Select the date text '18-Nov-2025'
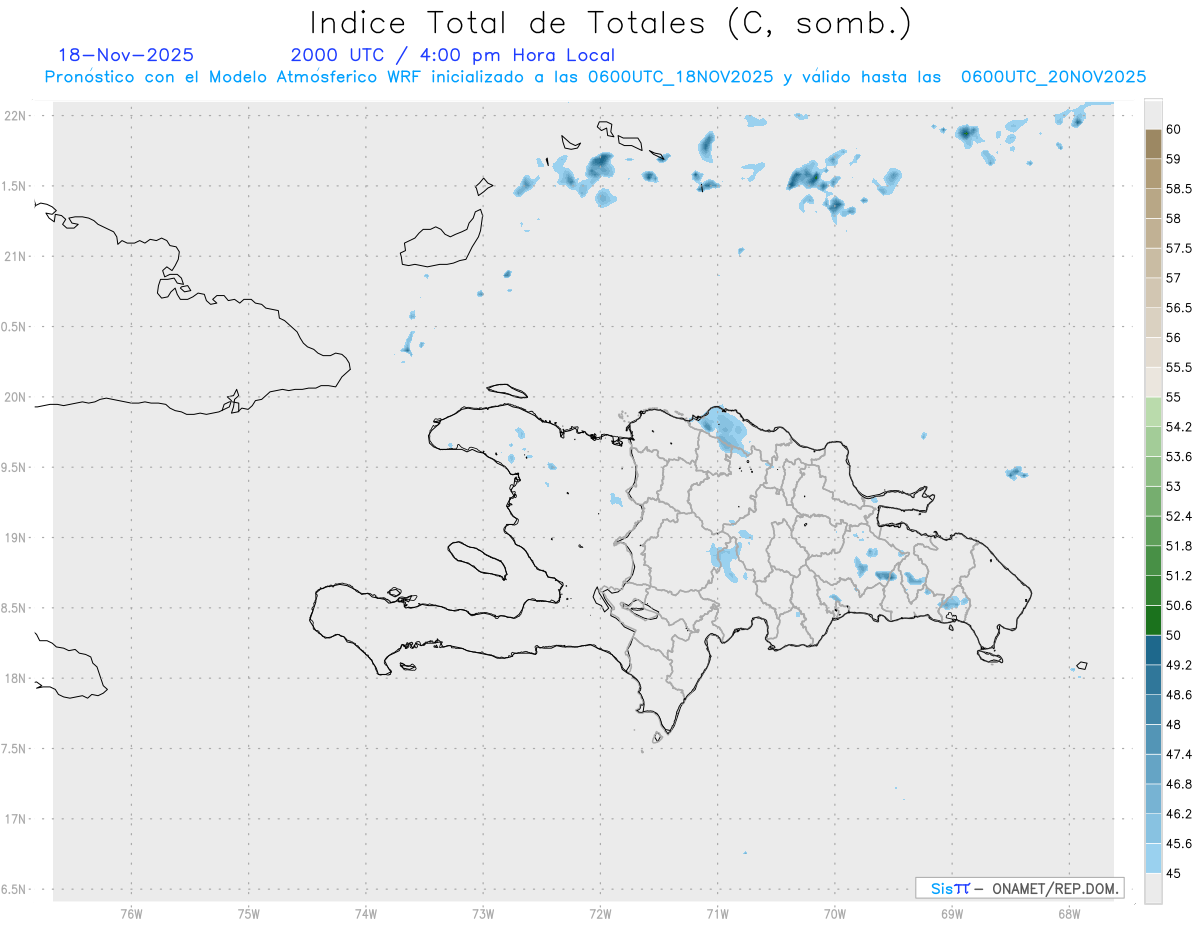The image size is (1200, 927). click(x=127, y=55)
